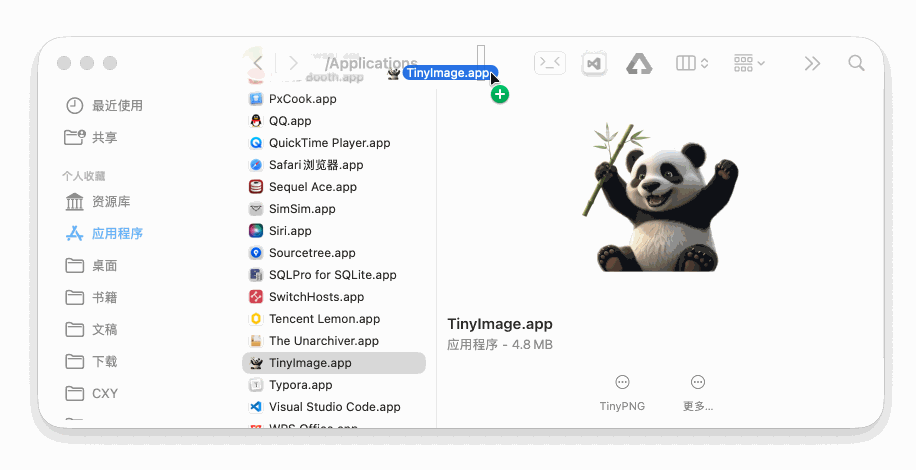Click the QQ penguin icon
This screenshot has height=470, width=916.
tap(255, 121)
